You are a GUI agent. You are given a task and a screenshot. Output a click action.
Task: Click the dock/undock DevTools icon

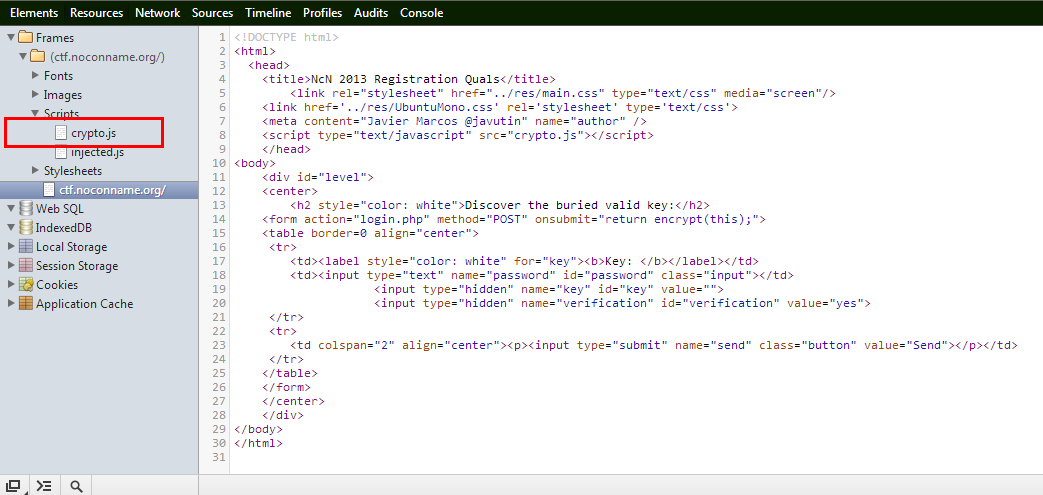point(14,486)
